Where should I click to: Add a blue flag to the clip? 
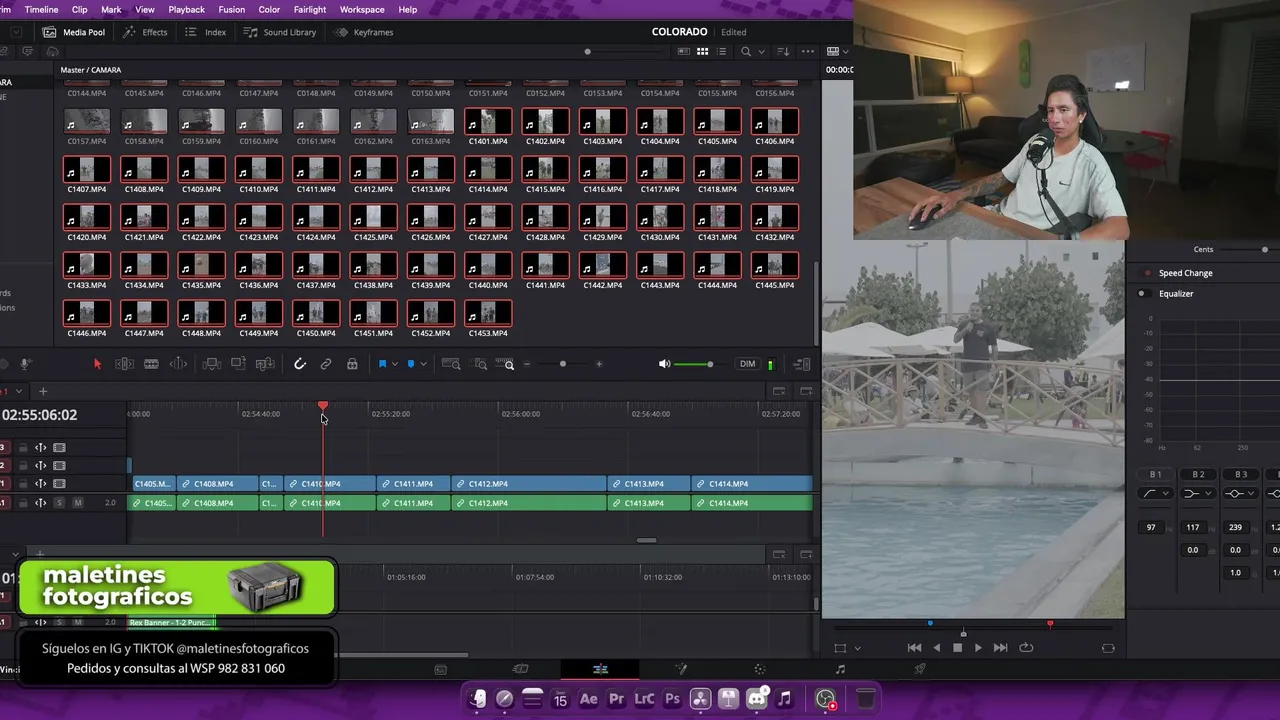(382, 364)
